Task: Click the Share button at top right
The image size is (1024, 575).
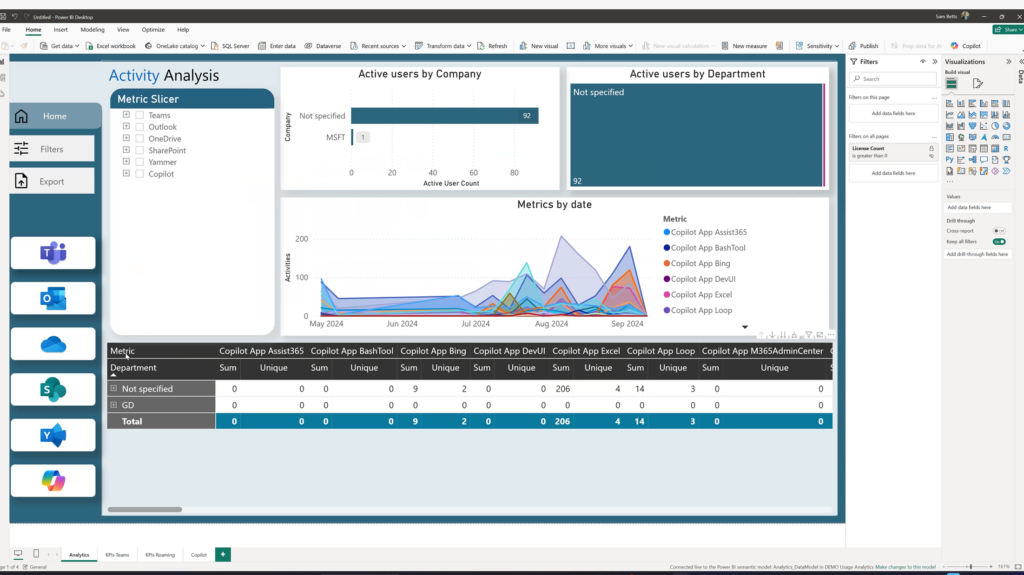Action: point(1008,29)
